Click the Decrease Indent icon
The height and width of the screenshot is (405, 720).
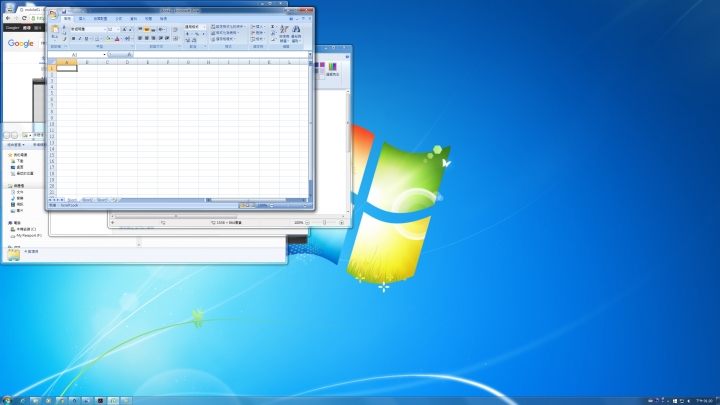[161, 38]
